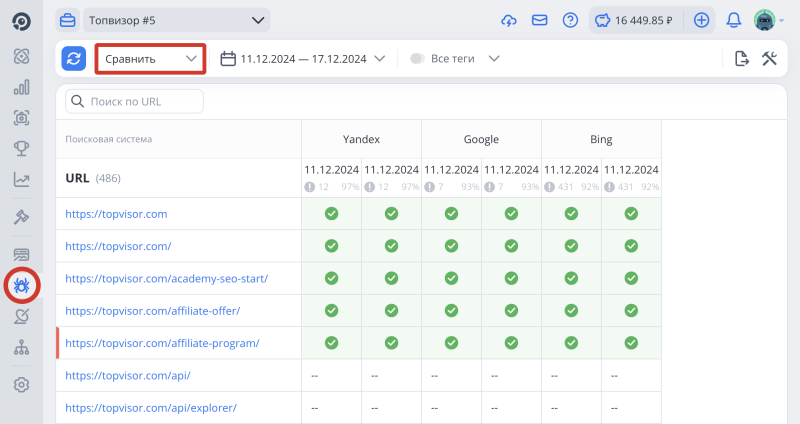Open the user avatar account menu
800x424 pixels.
tap(765, 20)
